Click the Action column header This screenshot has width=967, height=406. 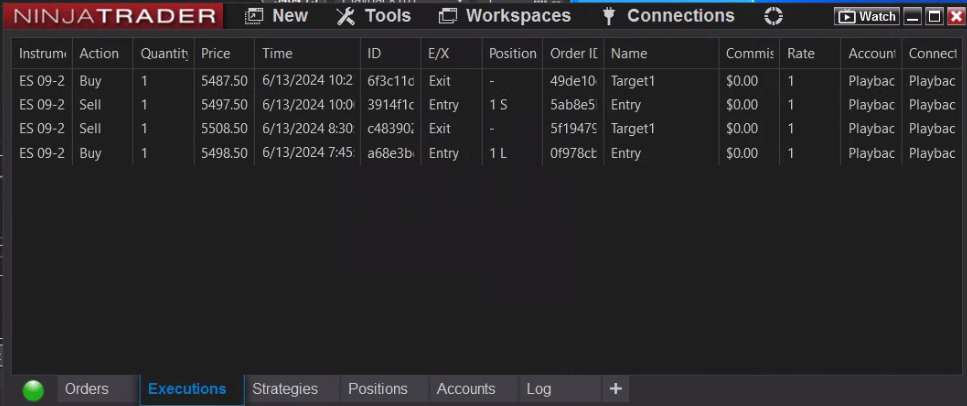(99, 53)
